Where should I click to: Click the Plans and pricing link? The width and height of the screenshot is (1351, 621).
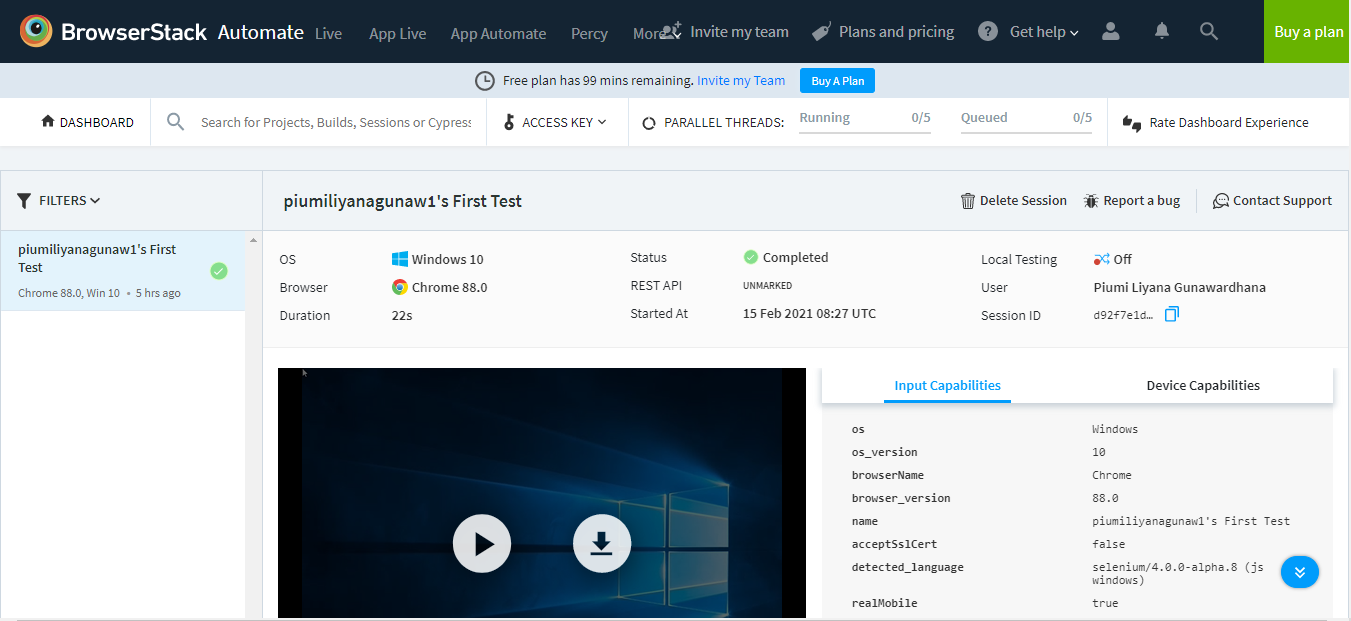pyautogui.click(x=896, y=32)
